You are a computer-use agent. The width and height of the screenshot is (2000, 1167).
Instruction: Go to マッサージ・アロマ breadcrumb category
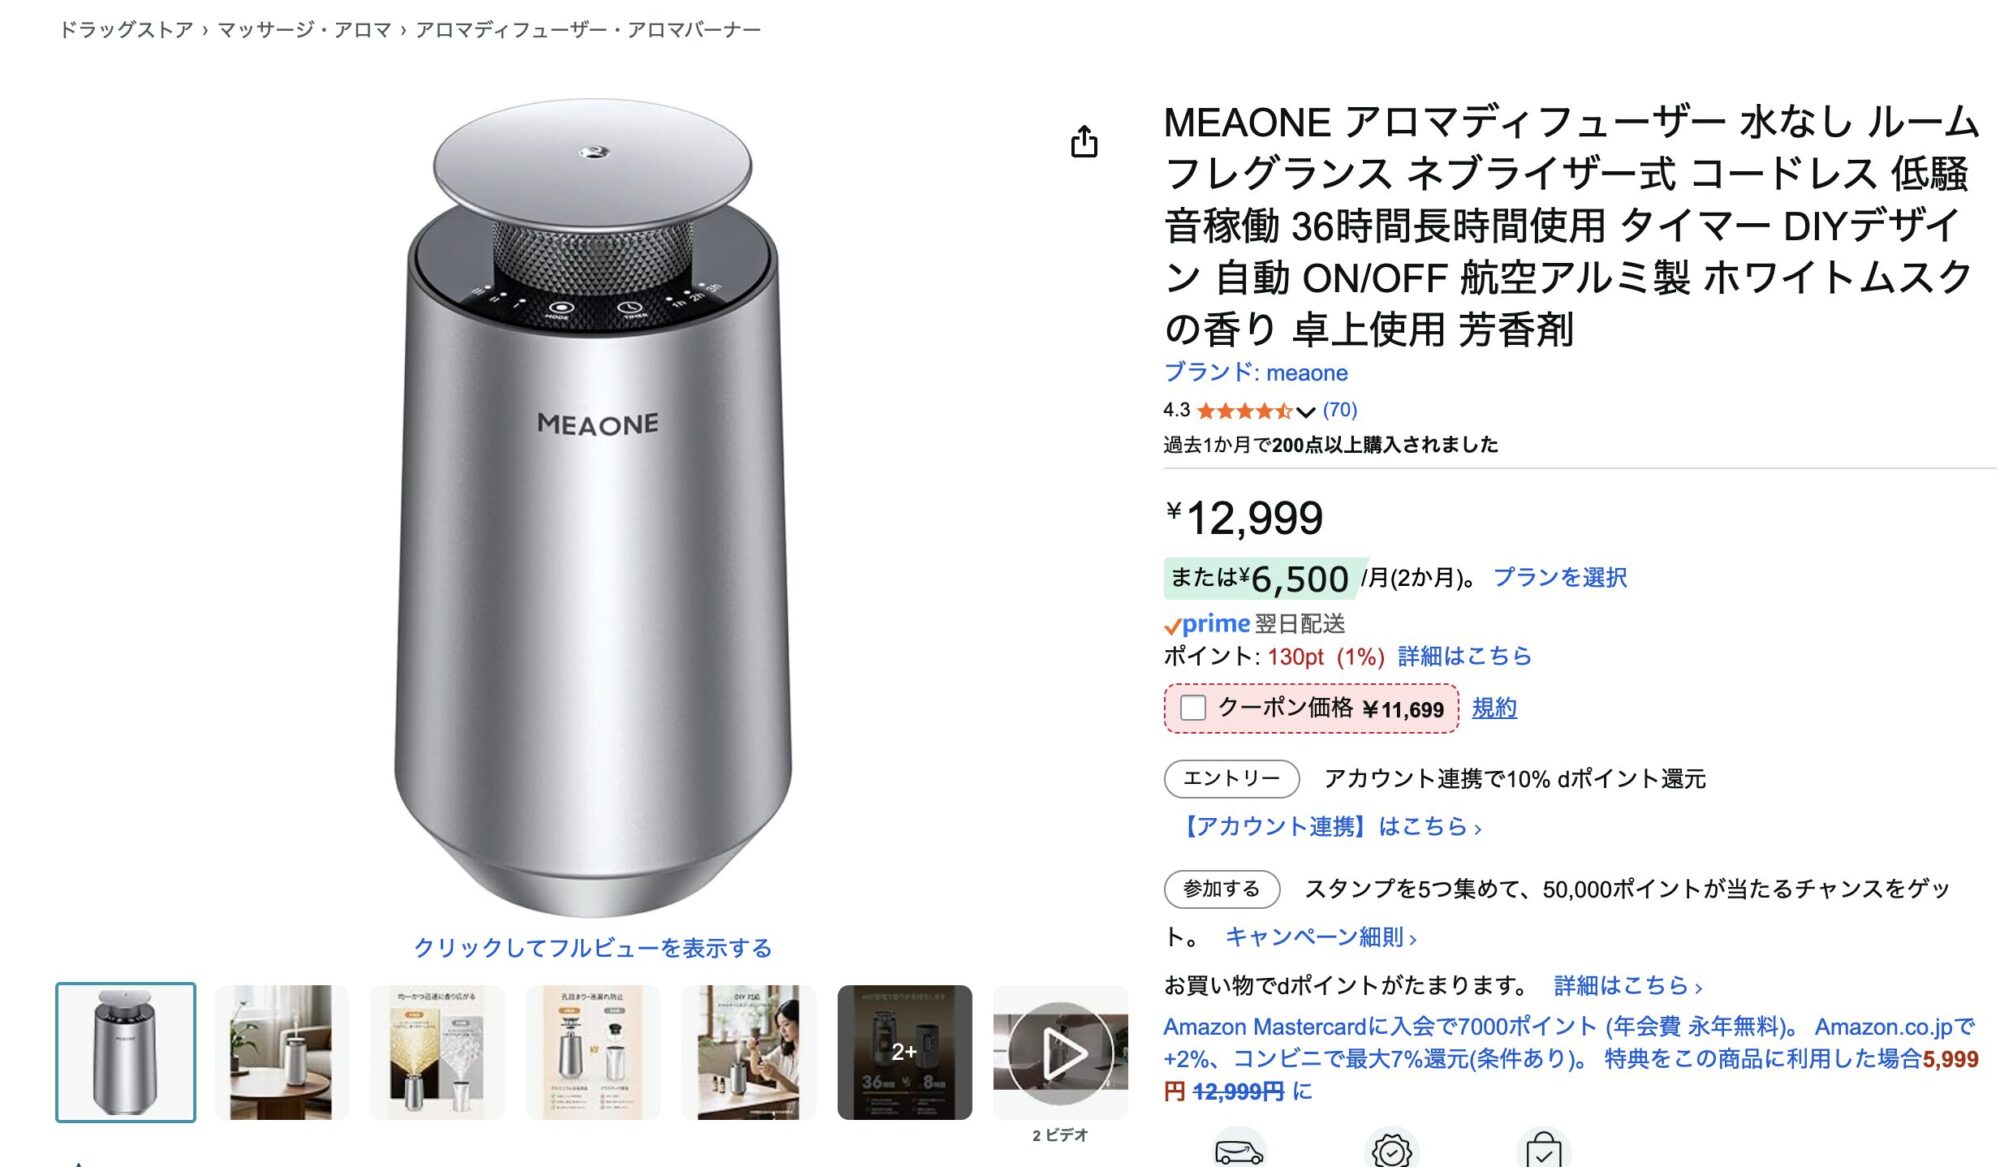304,30
